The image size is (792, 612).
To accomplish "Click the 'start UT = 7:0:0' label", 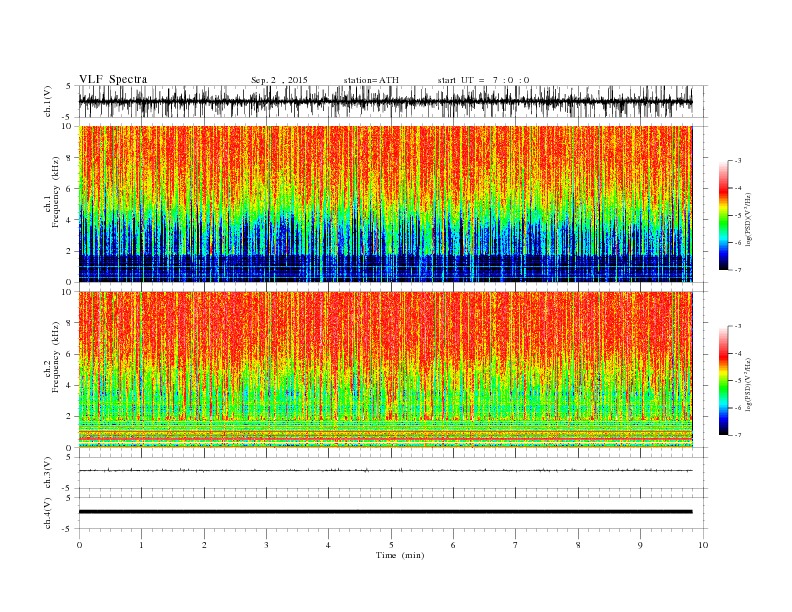I will pos(483,80).
